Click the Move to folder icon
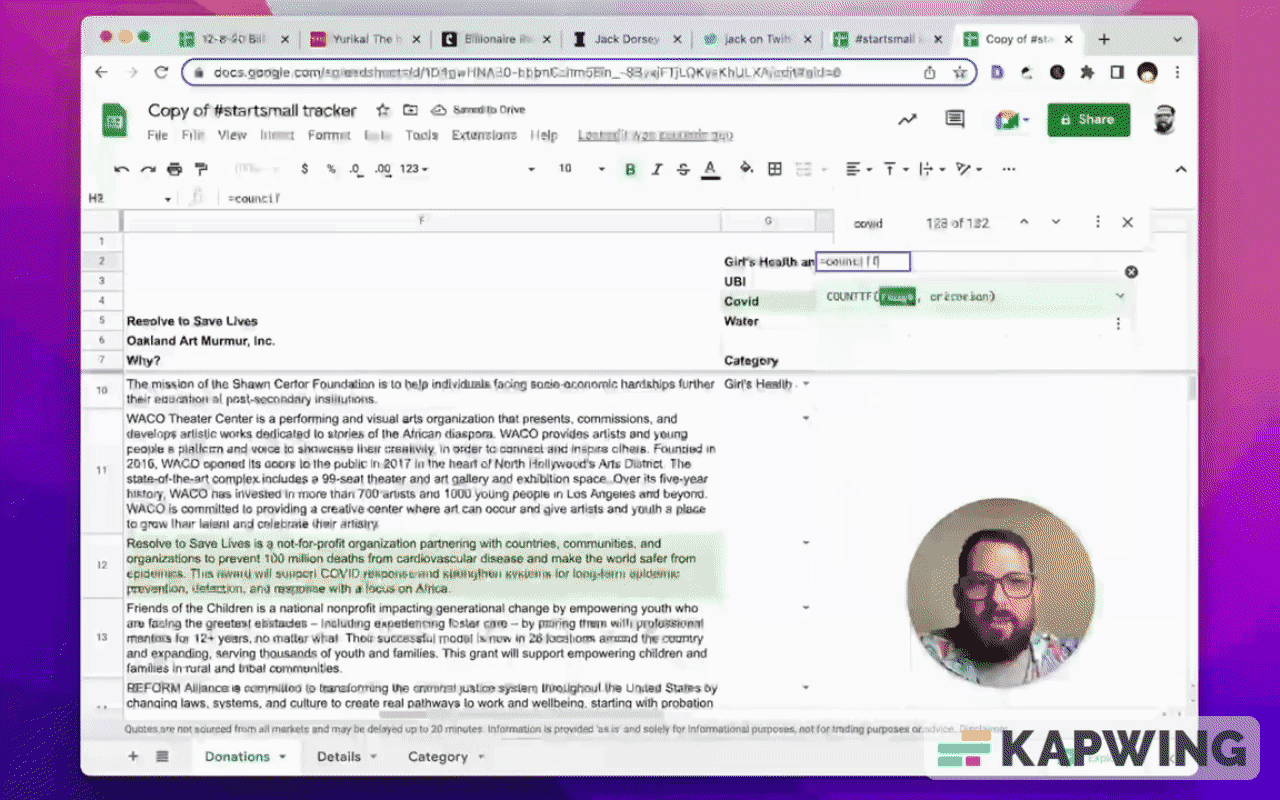This screenshot has width=1280, height=800. pyautogui.click(x=410, y=110)
